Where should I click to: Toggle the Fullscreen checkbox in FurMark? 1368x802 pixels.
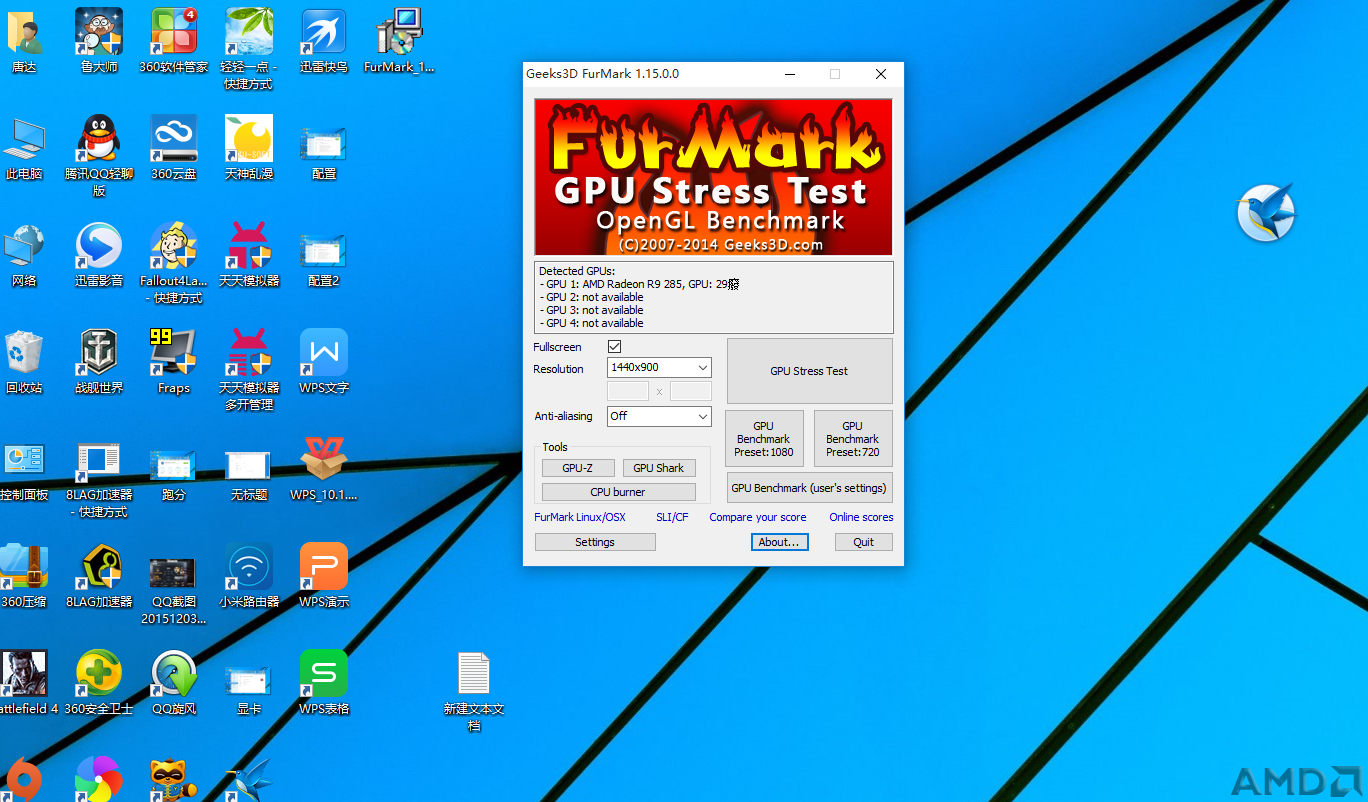615,347
